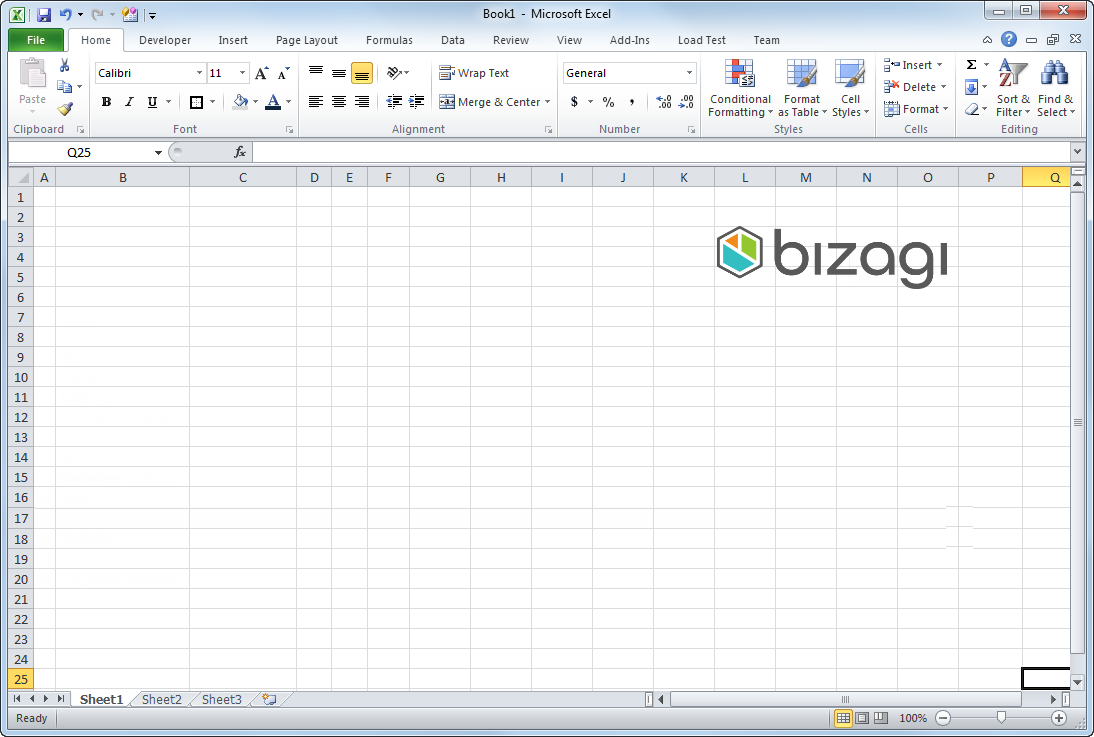Click the Clear eraser icon
This screenshot has width=1094, height=737.
click(x=972, y=109)
